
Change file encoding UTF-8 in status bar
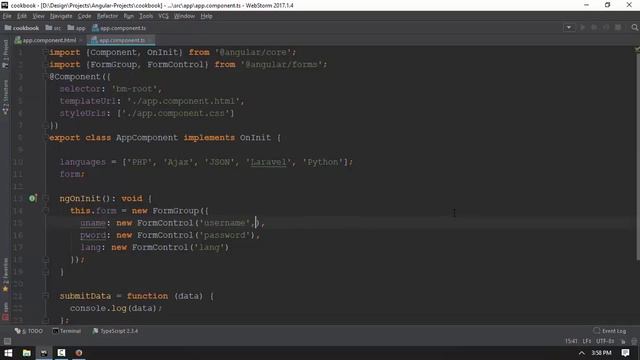pos(605,341)
